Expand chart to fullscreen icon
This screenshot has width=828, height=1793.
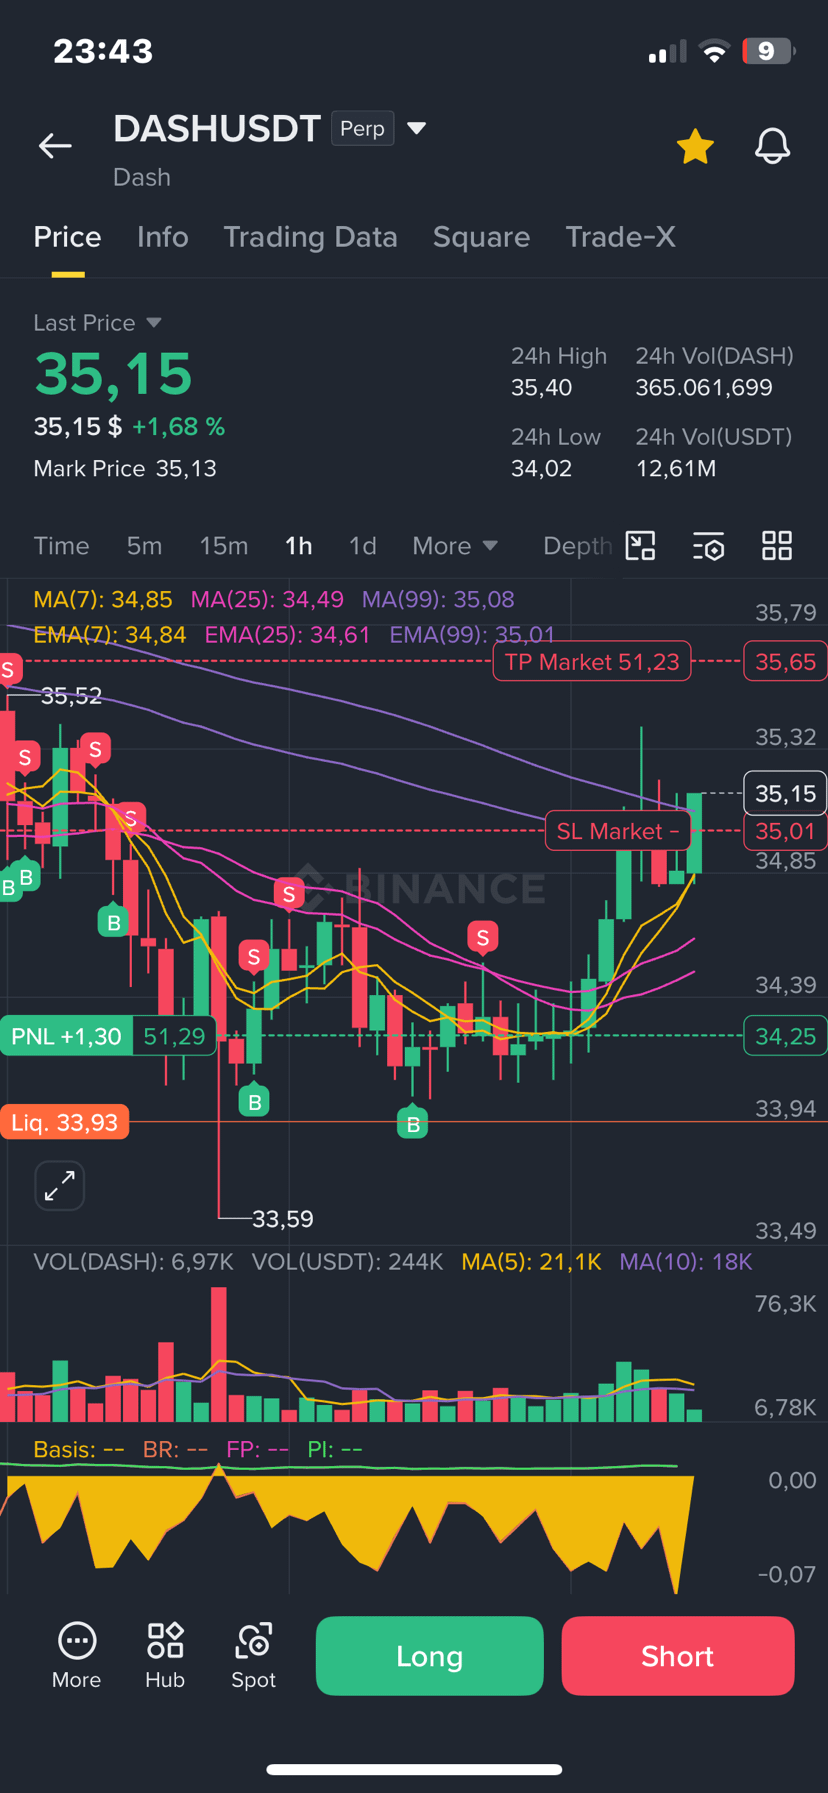[x=60, y=1186]
